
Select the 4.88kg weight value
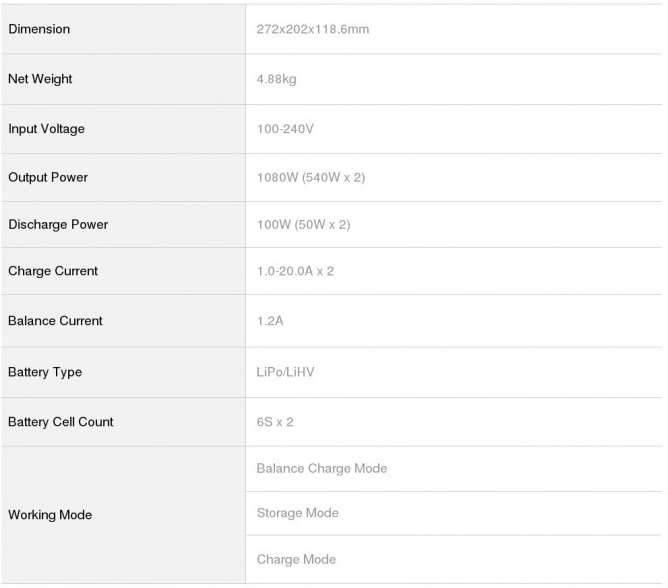coord(277,79)
